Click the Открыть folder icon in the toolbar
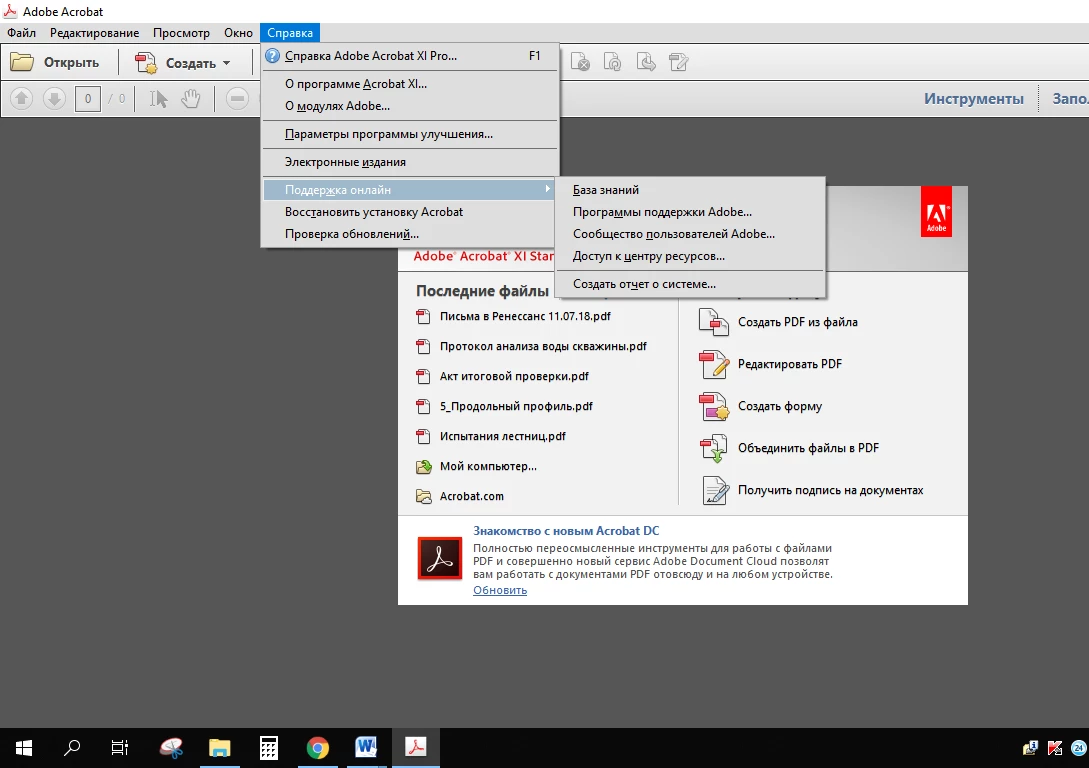Viewport: 1089px width, 768px height. coord(22,62)
